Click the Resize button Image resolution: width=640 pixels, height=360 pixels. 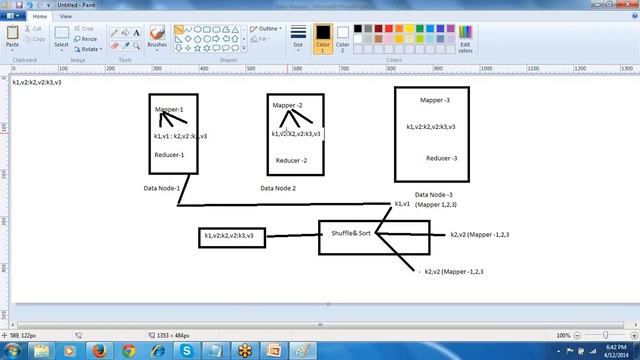pos(86,39)
